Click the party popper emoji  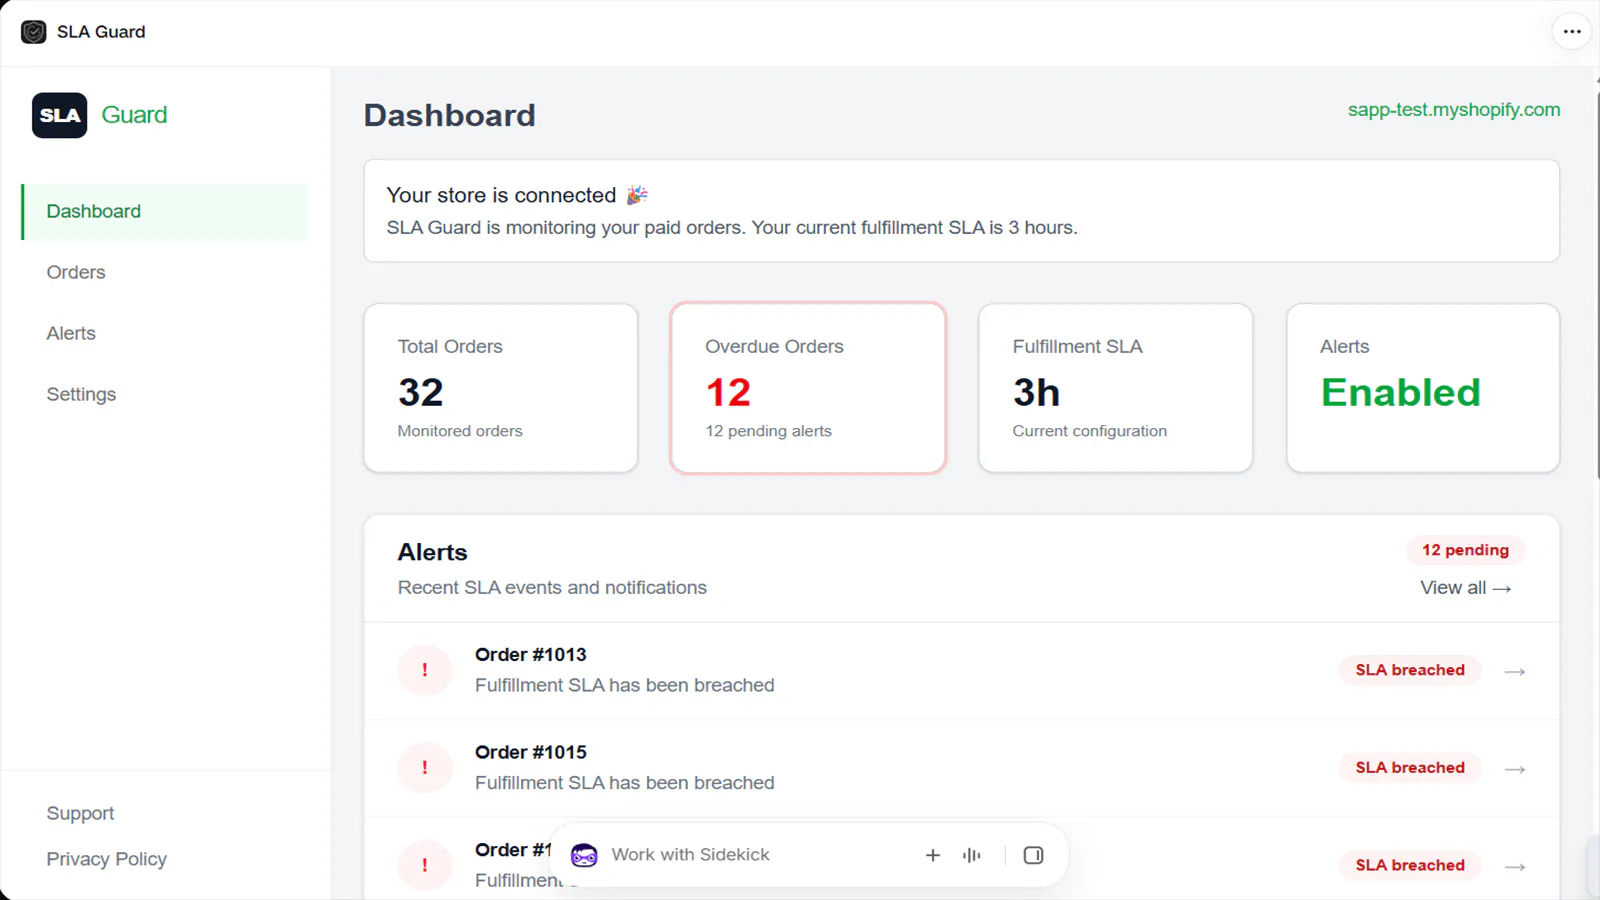pyautogui.click(x=637, y=195)
